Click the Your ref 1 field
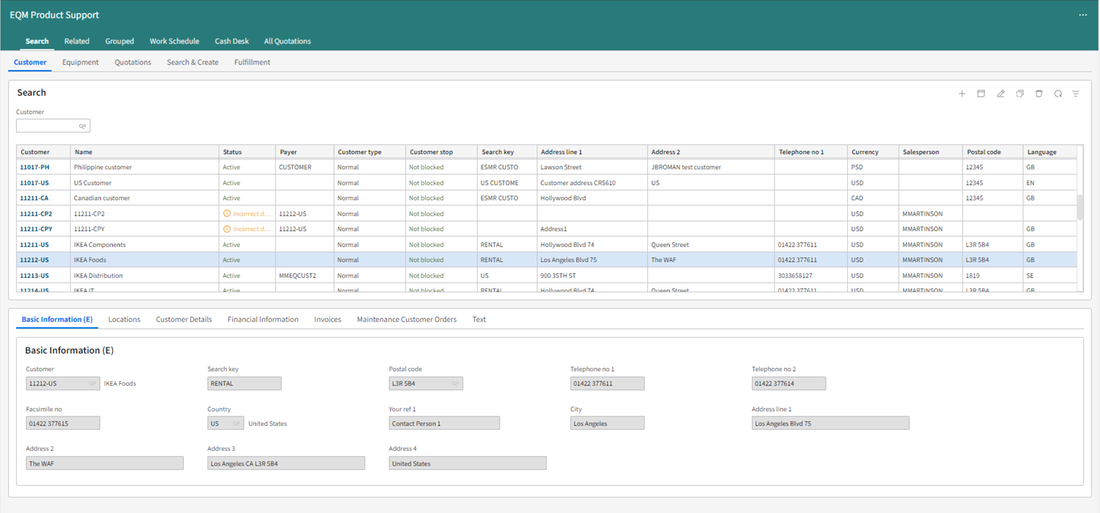 (444, 423)
